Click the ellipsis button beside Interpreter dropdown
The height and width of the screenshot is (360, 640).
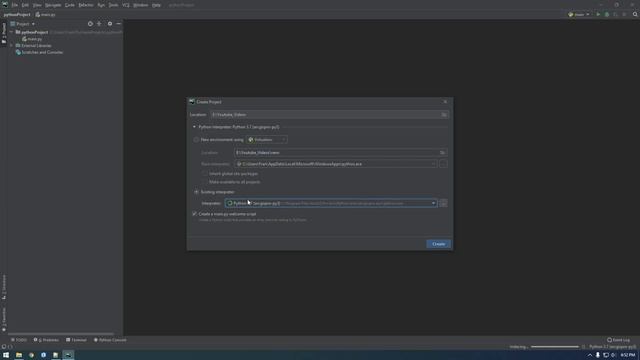pos(443,203)
